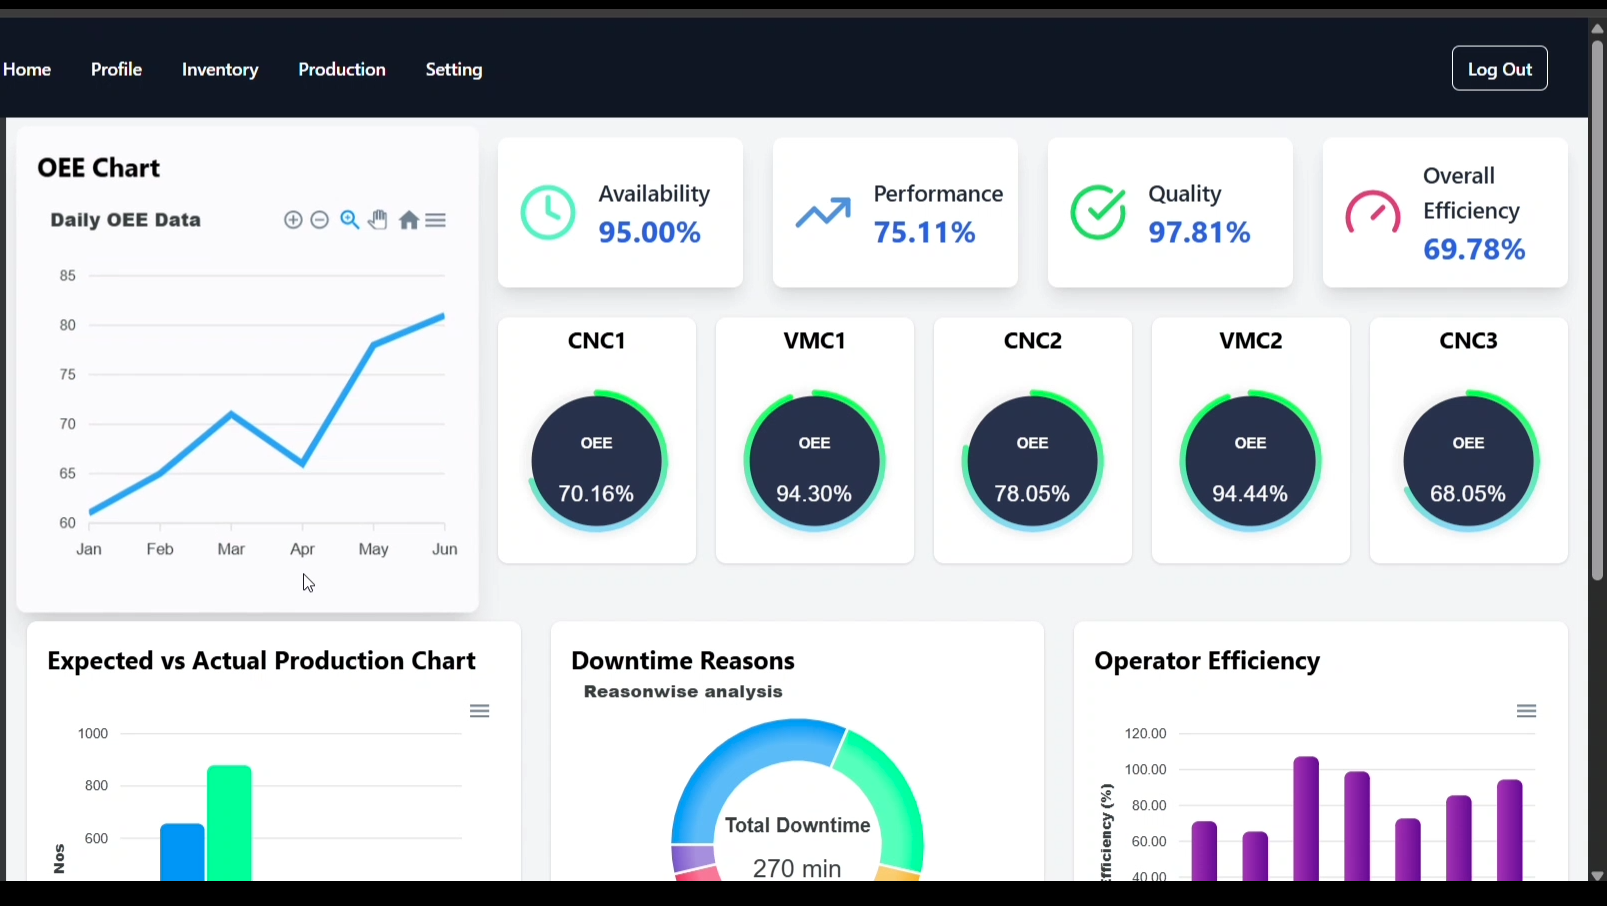This screenshot has width=1607, height=906.
Task: Open the Inventory section
Action: point(220,69)
